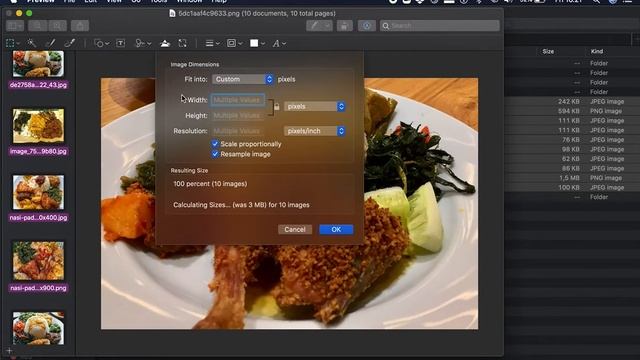This screenshot has width=640, height=360.
Task: Open the border color menu
Action: tap(234, 43)
